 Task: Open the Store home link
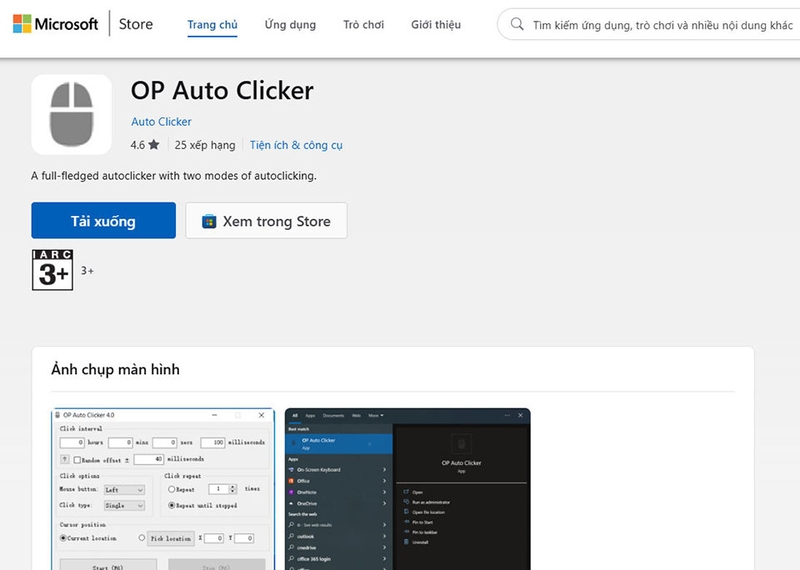click(x=136, y=24)
